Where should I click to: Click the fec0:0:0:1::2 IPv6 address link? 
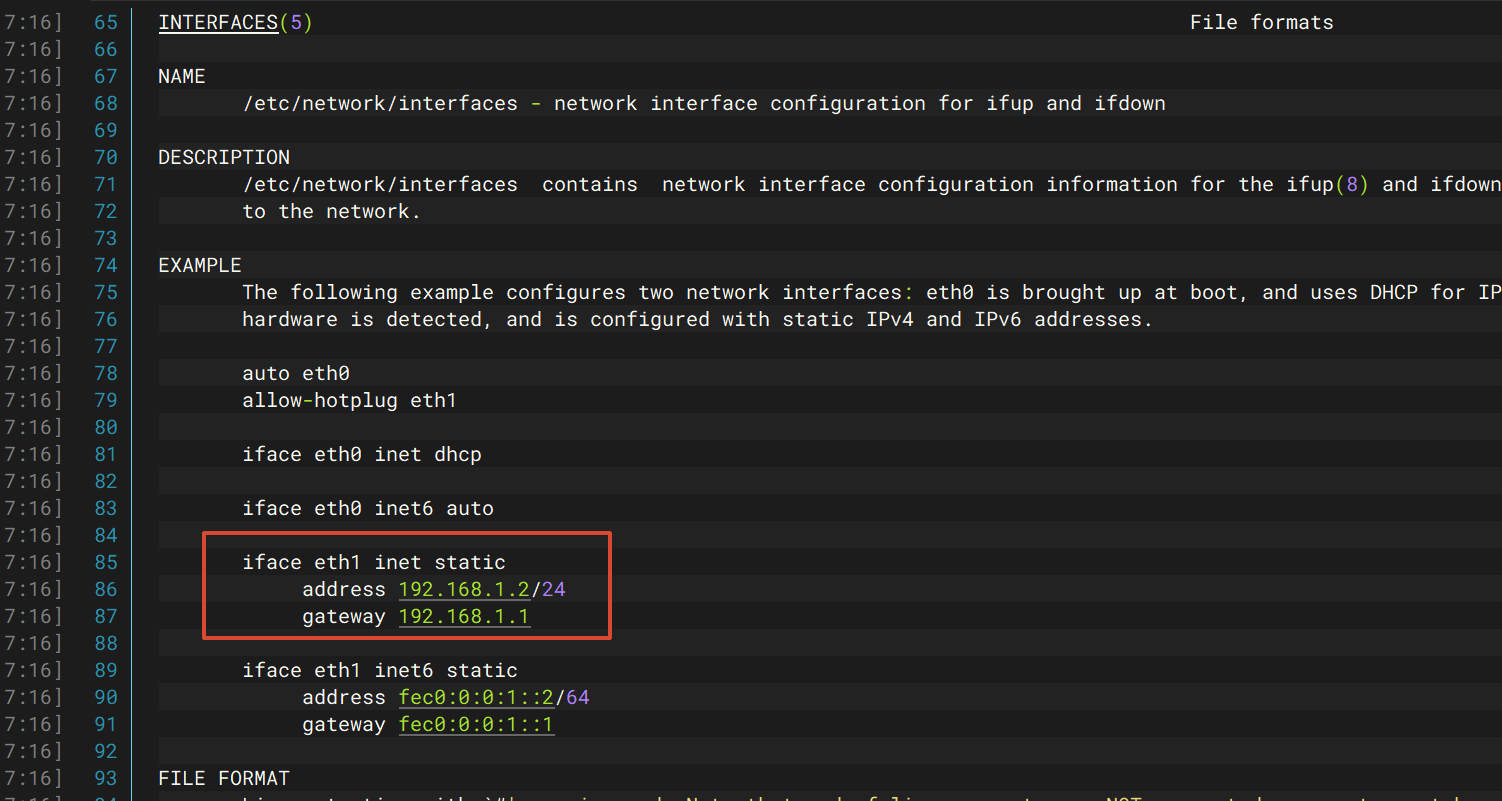pos(476,697)
